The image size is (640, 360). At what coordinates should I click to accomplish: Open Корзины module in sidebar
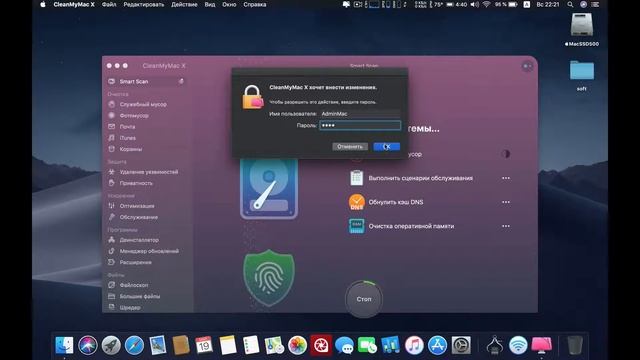coord(126,149)
